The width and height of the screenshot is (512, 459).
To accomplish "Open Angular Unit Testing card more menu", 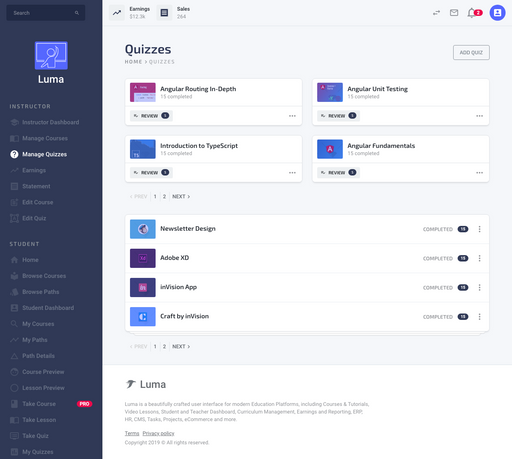I will [x=479, y=116].
